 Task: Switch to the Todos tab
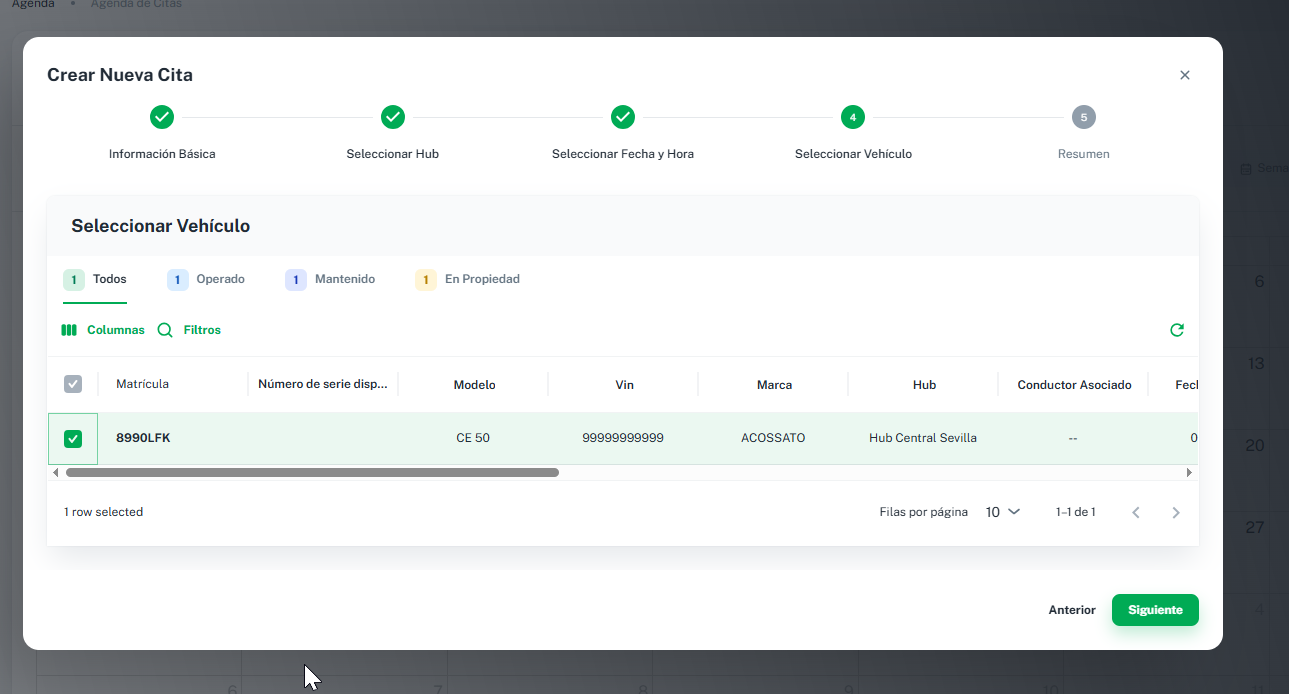pos(95,280)
